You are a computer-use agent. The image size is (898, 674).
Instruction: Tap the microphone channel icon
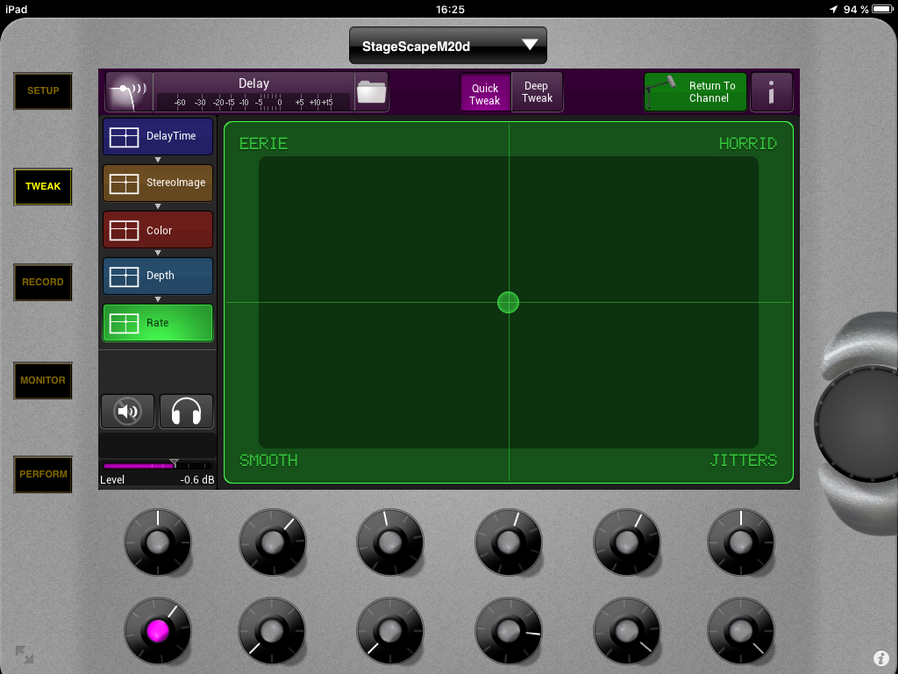(127, 92)
